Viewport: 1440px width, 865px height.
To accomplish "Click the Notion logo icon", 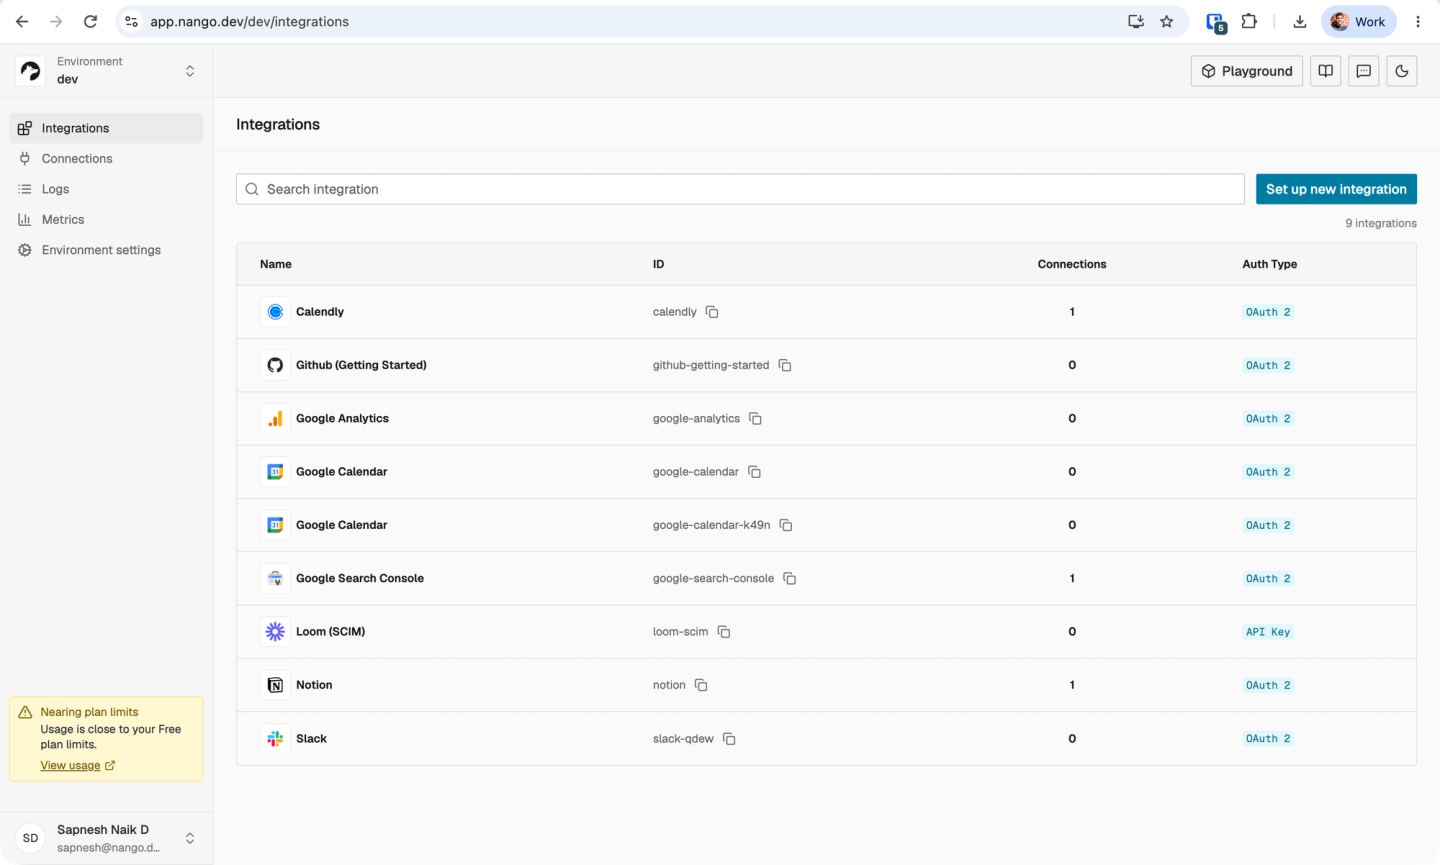I will coord(275,685).
